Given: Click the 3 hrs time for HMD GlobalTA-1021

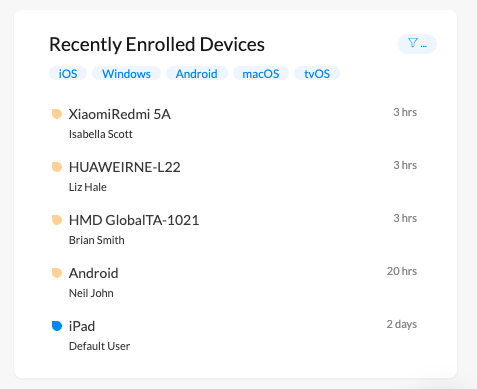Looking at the screenshot, I should pos(405,218).
